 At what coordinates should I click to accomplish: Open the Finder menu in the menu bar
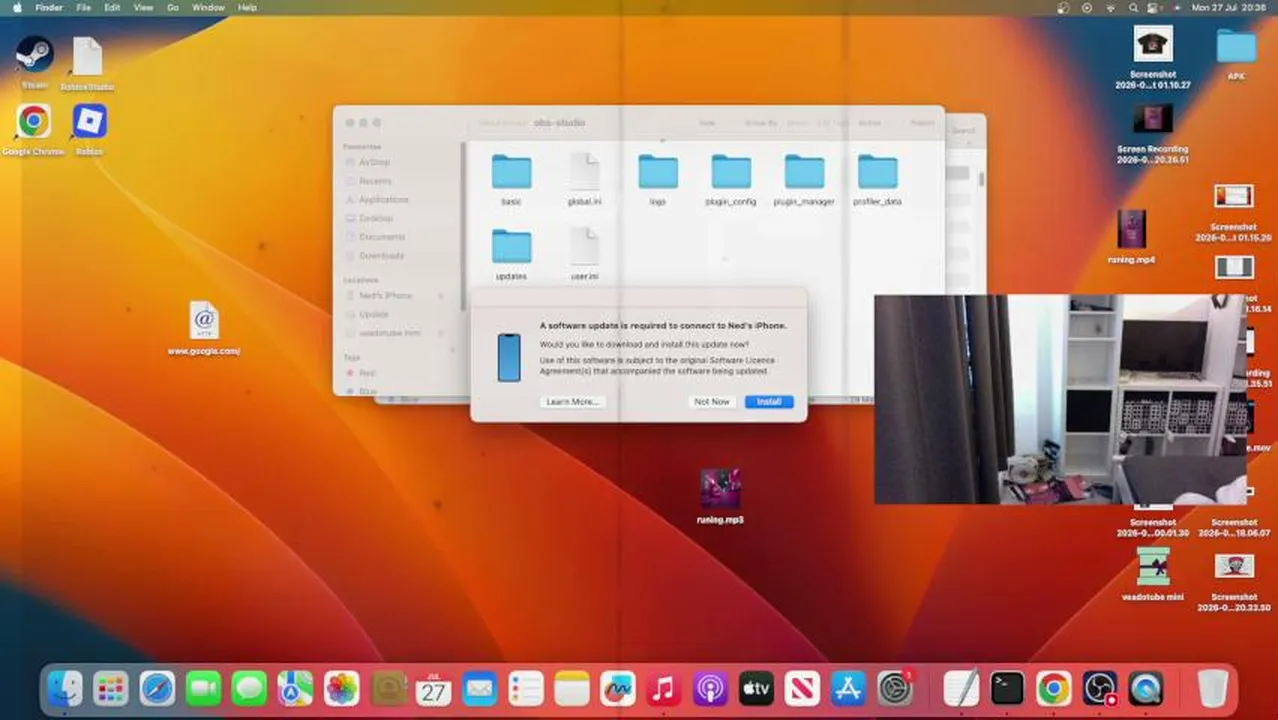point(49,7)
